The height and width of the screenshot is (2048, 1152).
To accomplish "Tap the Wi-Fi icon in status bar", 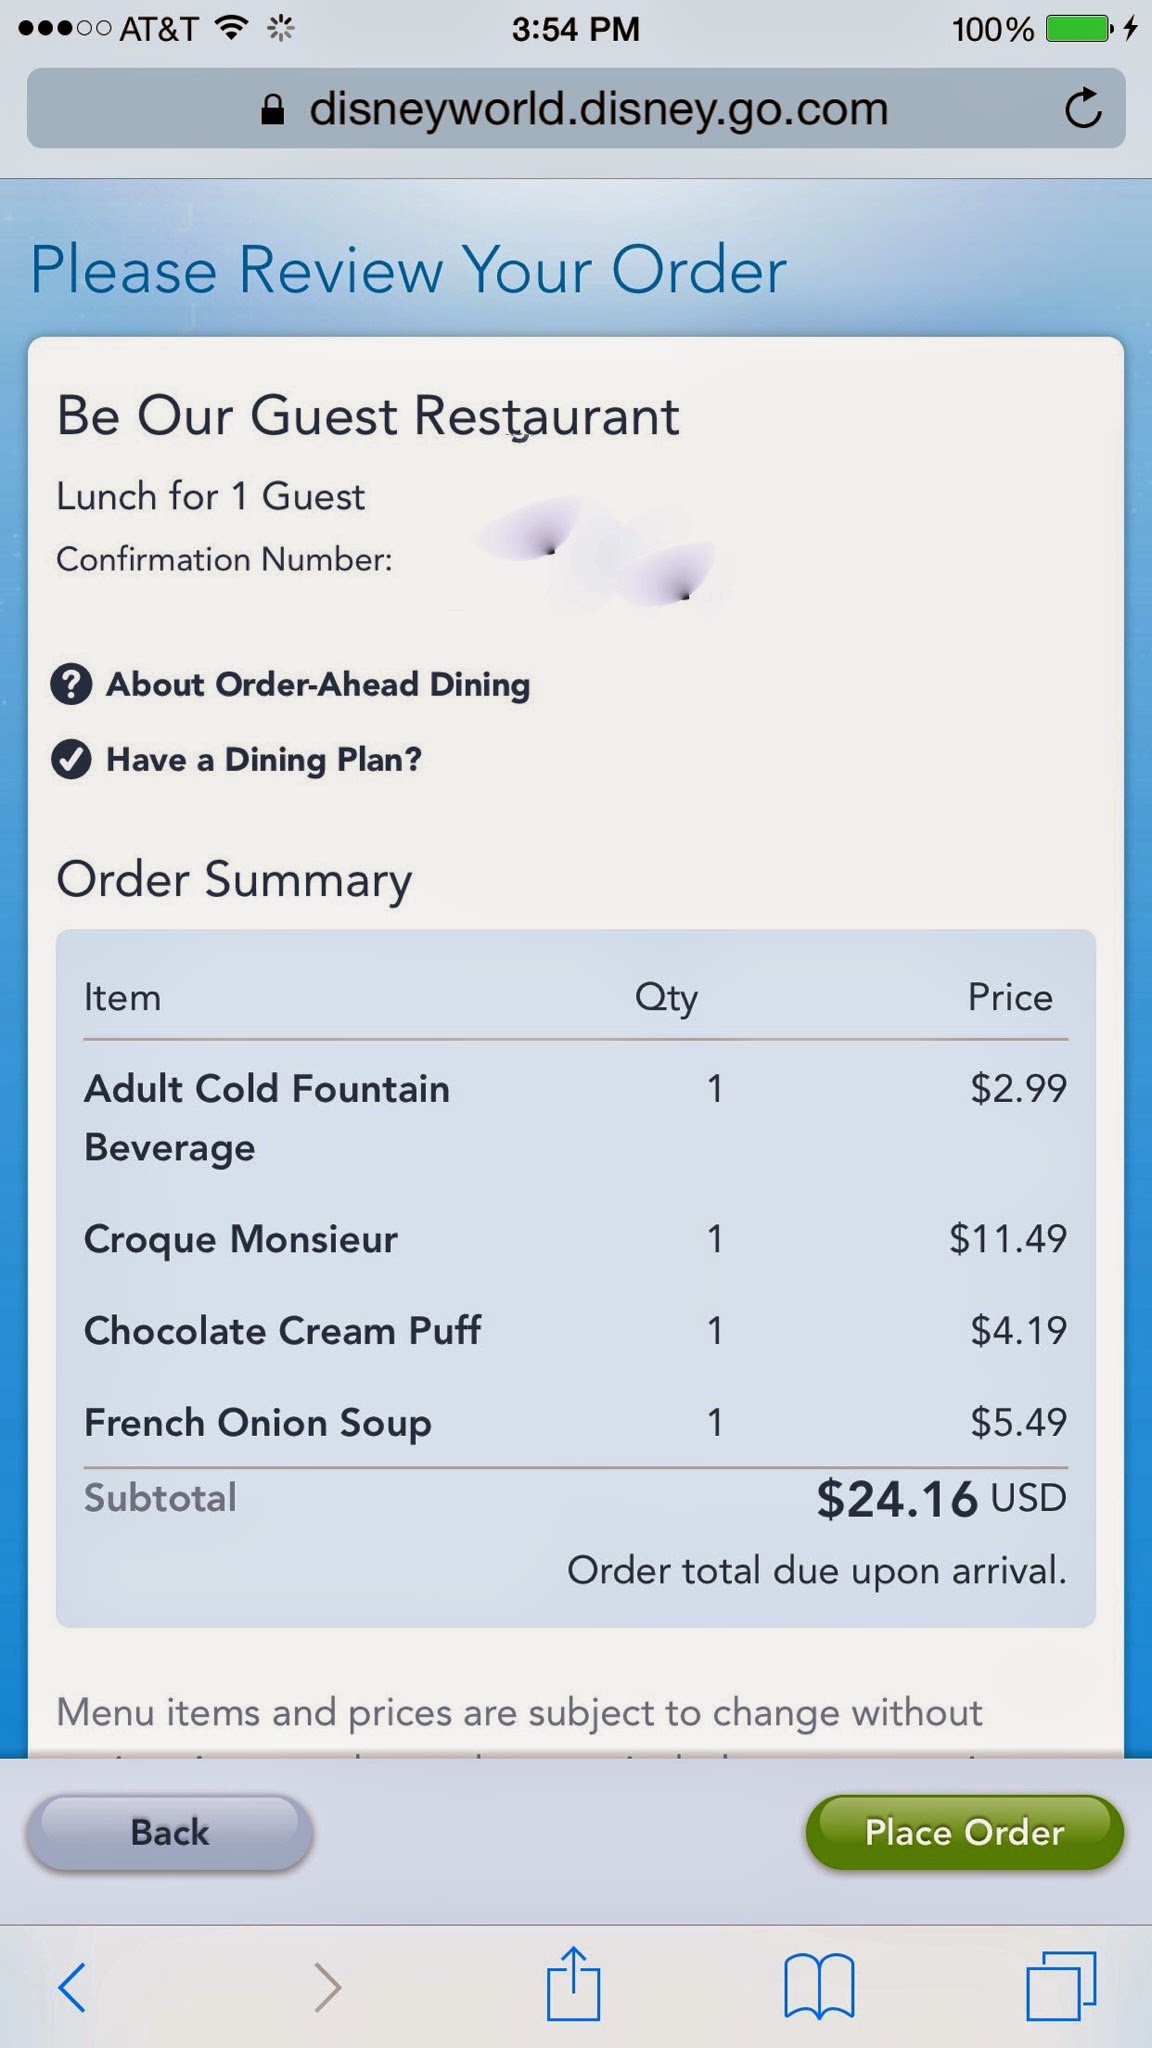I will (x=232, y=29).
